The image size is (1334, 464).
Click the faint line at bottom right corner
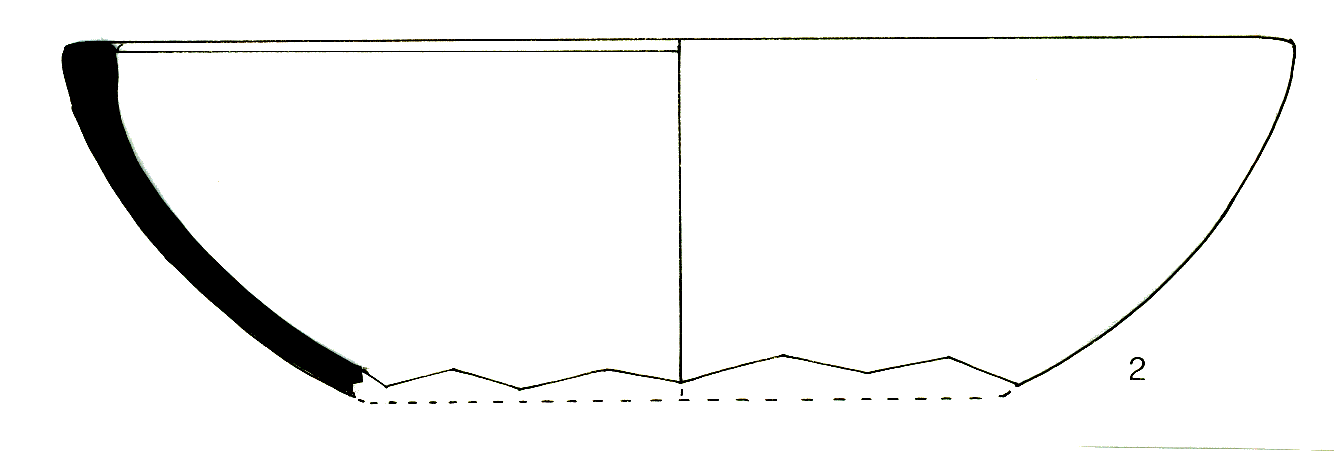pos(1200,446)
